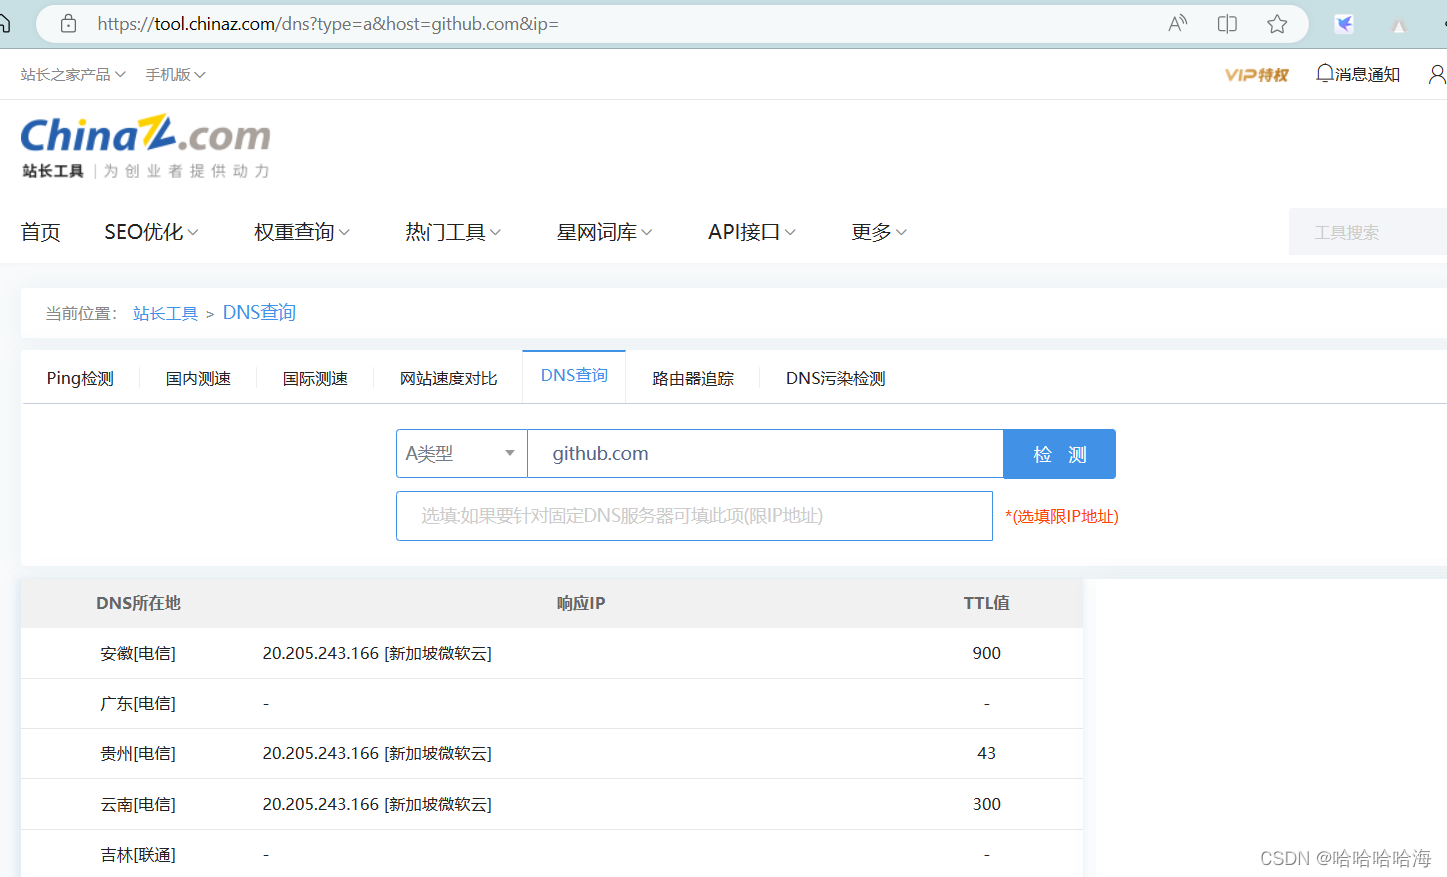Switch to the Ping检测 tab
The width and height of the screenshot is (1447, 877).
80,378
